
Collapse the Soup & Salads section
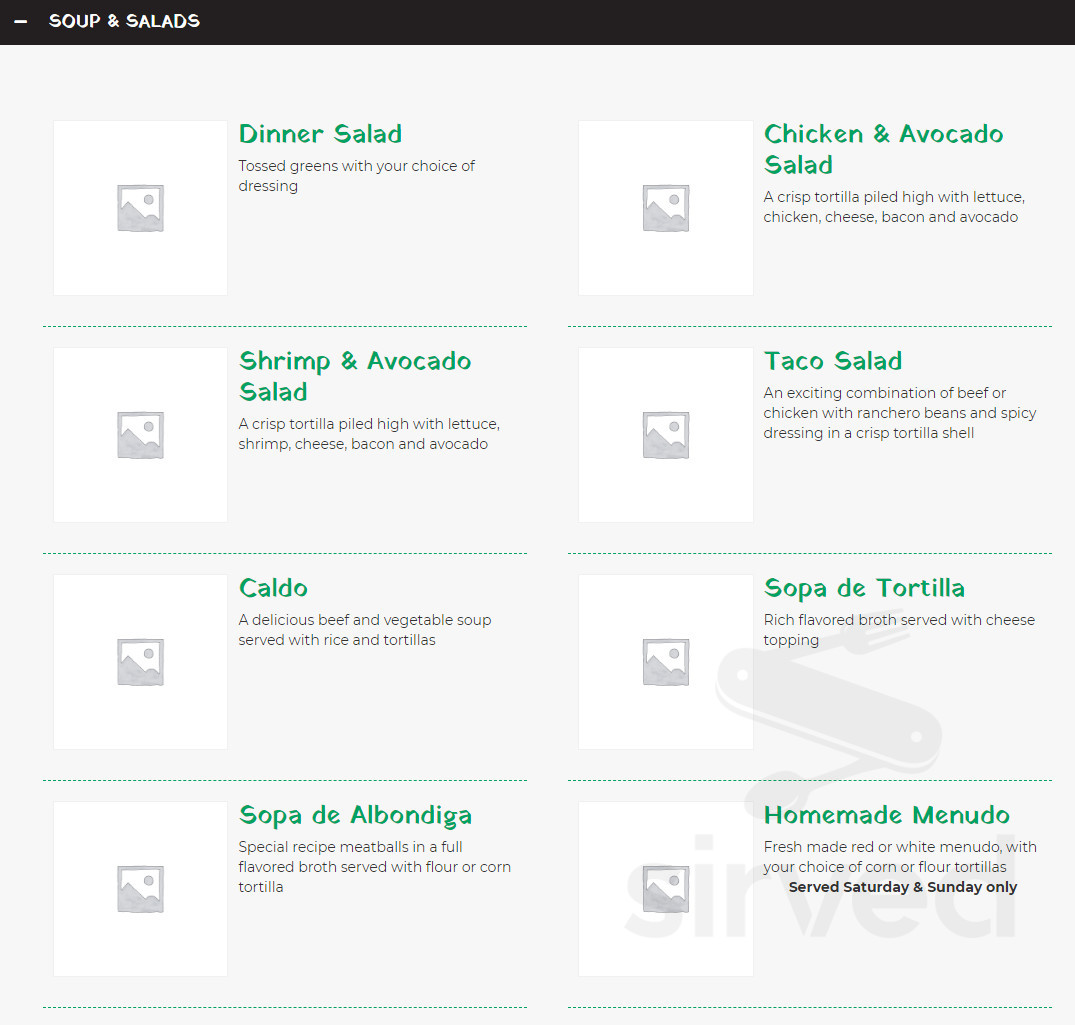tap(124, 21)
